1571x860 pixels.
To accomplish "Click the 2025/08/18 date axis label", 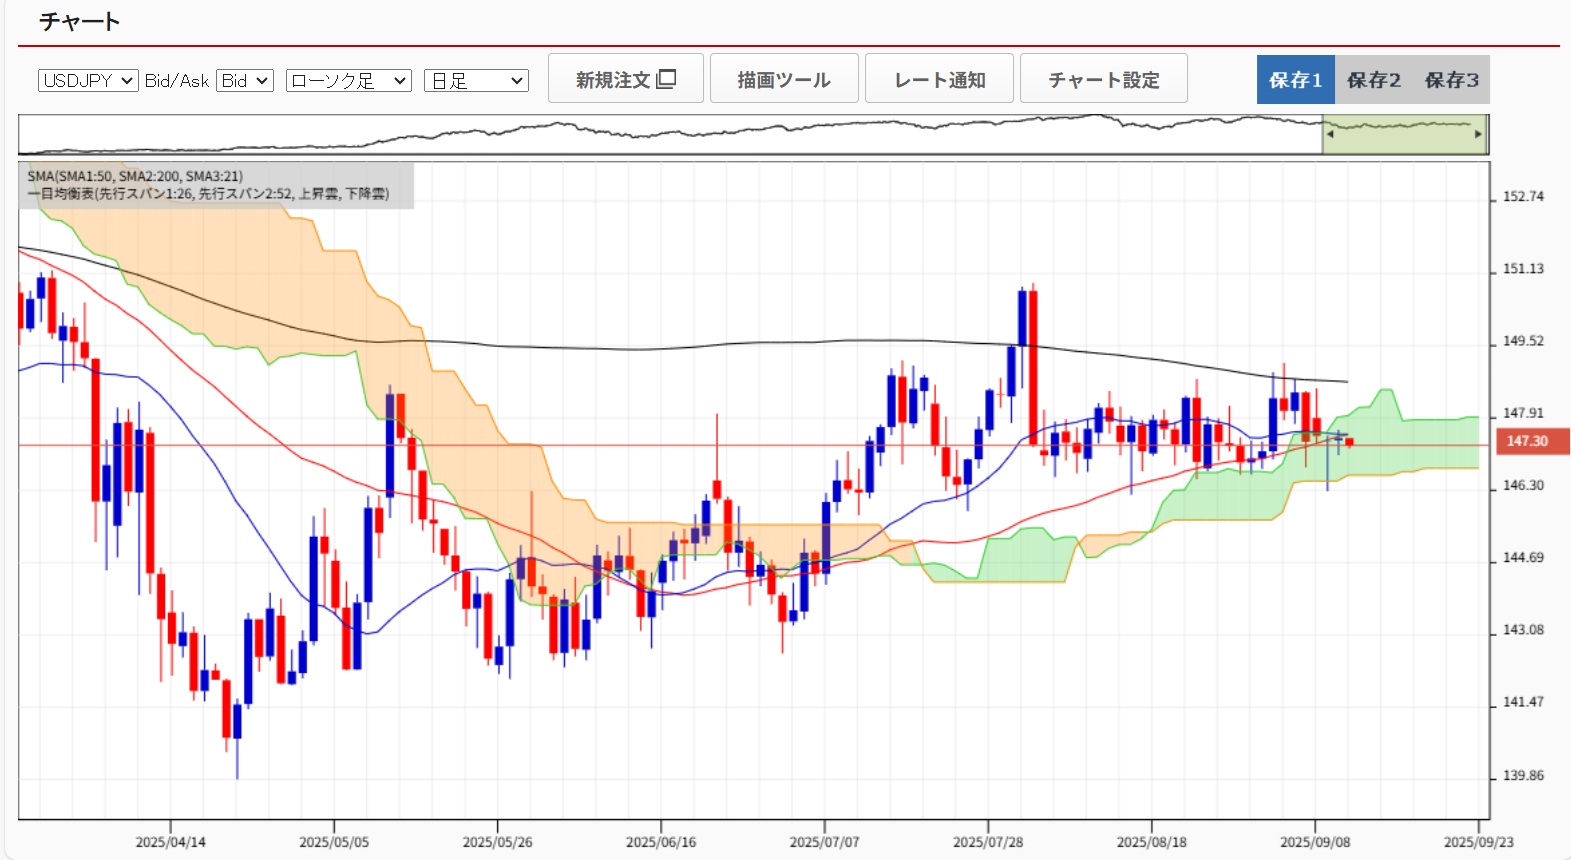I will [x=1152, y=842].
